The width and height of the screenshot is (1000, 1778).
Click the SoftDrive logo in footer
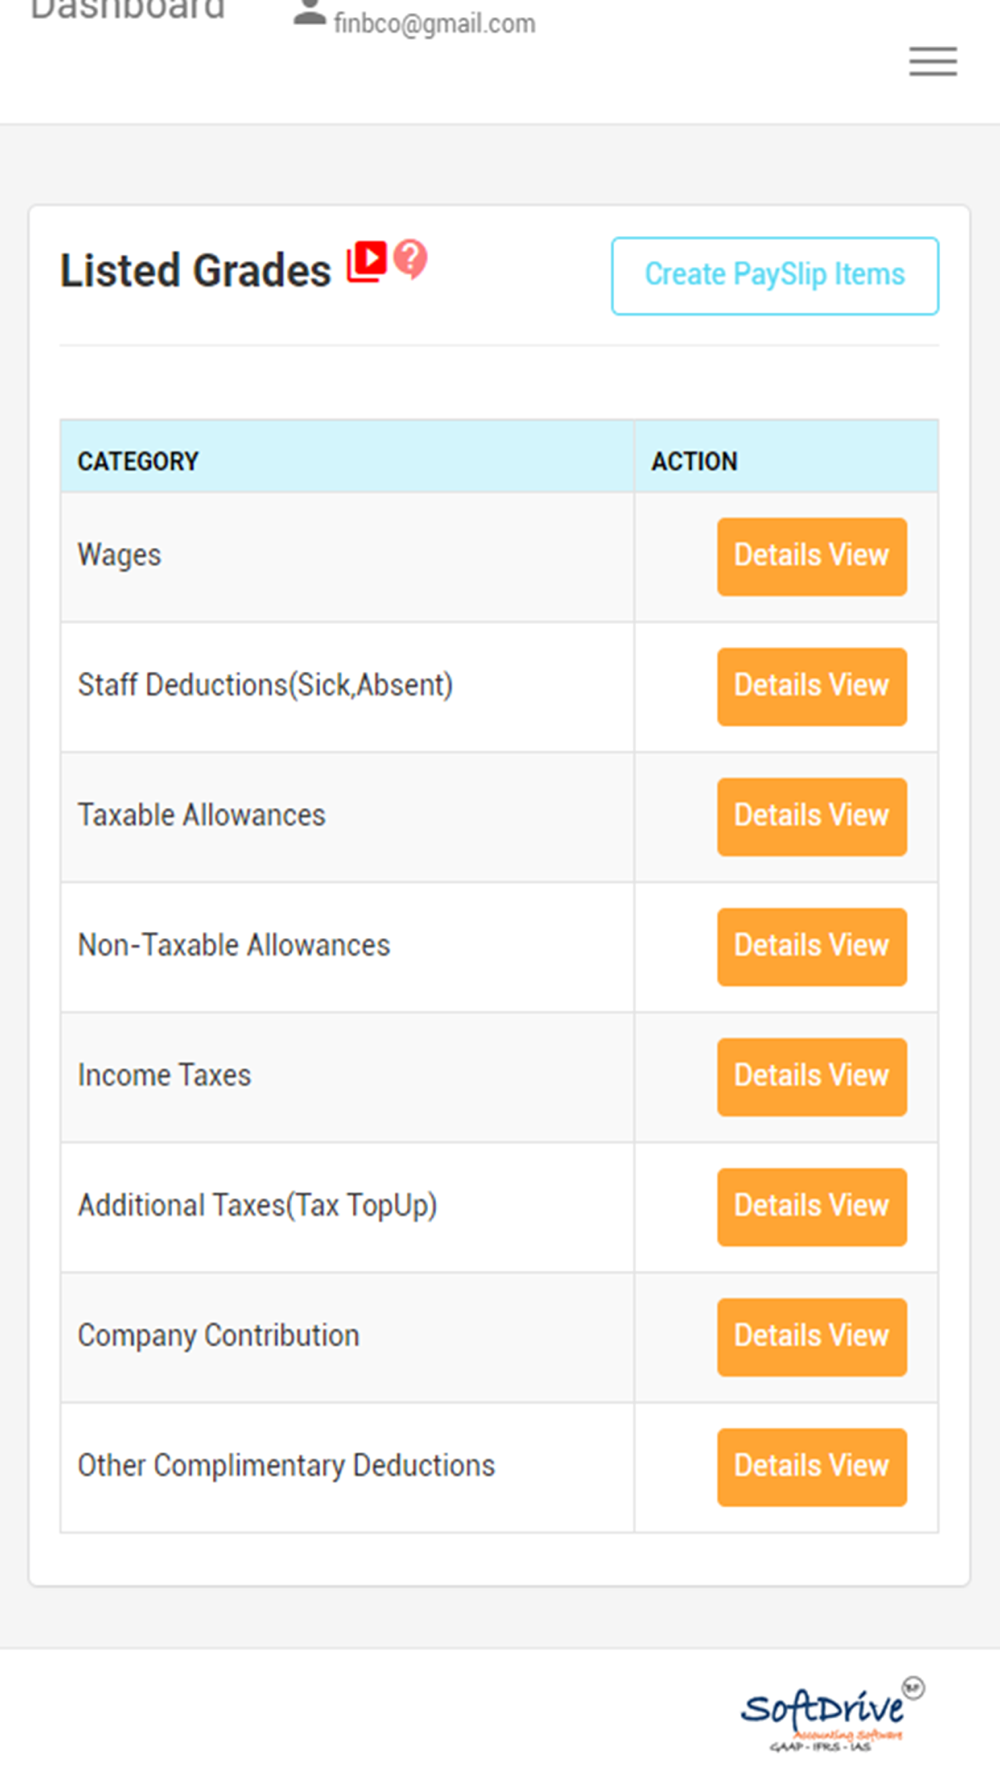(x=832, y=1714)
